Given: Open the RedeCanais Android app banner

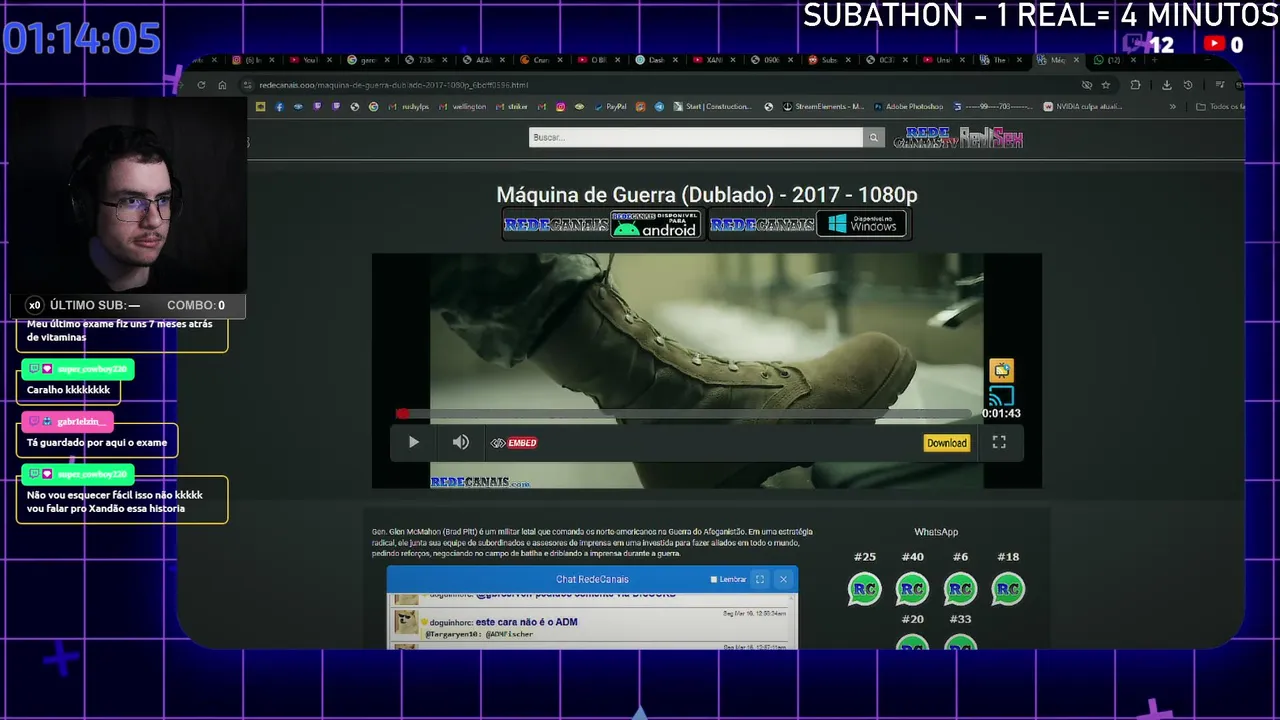Looking at the screenshot, I should click(x=603, y=223).
